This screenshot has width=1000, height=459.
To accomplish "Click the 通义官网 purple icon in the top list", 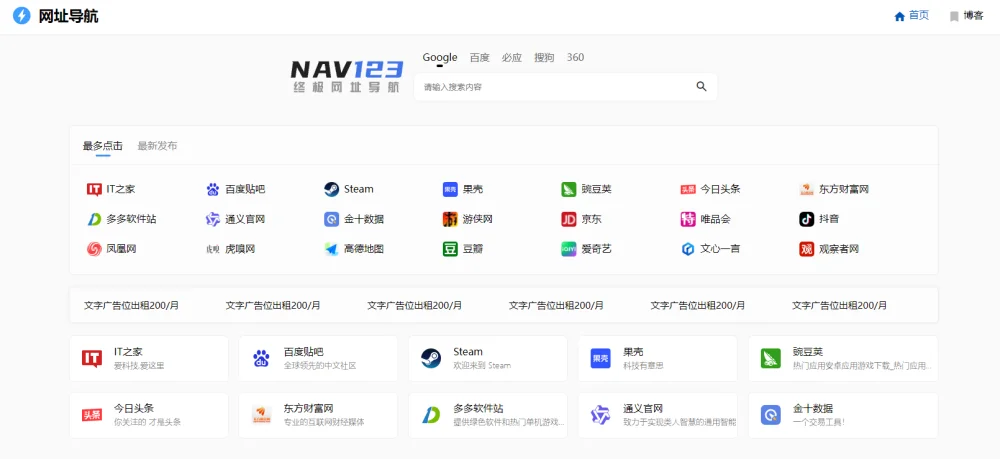I will click(212, 219).
